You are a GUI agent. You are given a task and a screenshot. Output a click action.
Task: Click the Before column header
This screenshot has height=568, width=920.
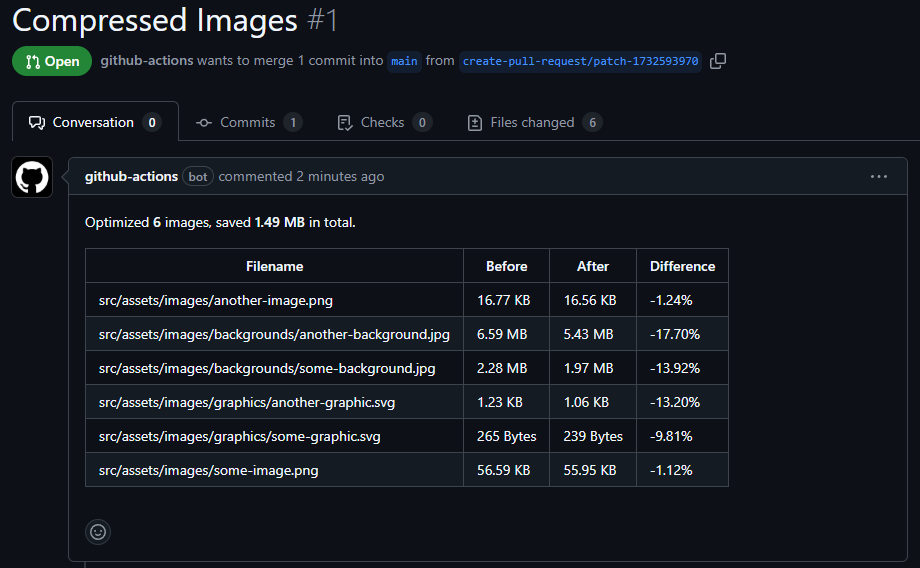coord(506,266)
